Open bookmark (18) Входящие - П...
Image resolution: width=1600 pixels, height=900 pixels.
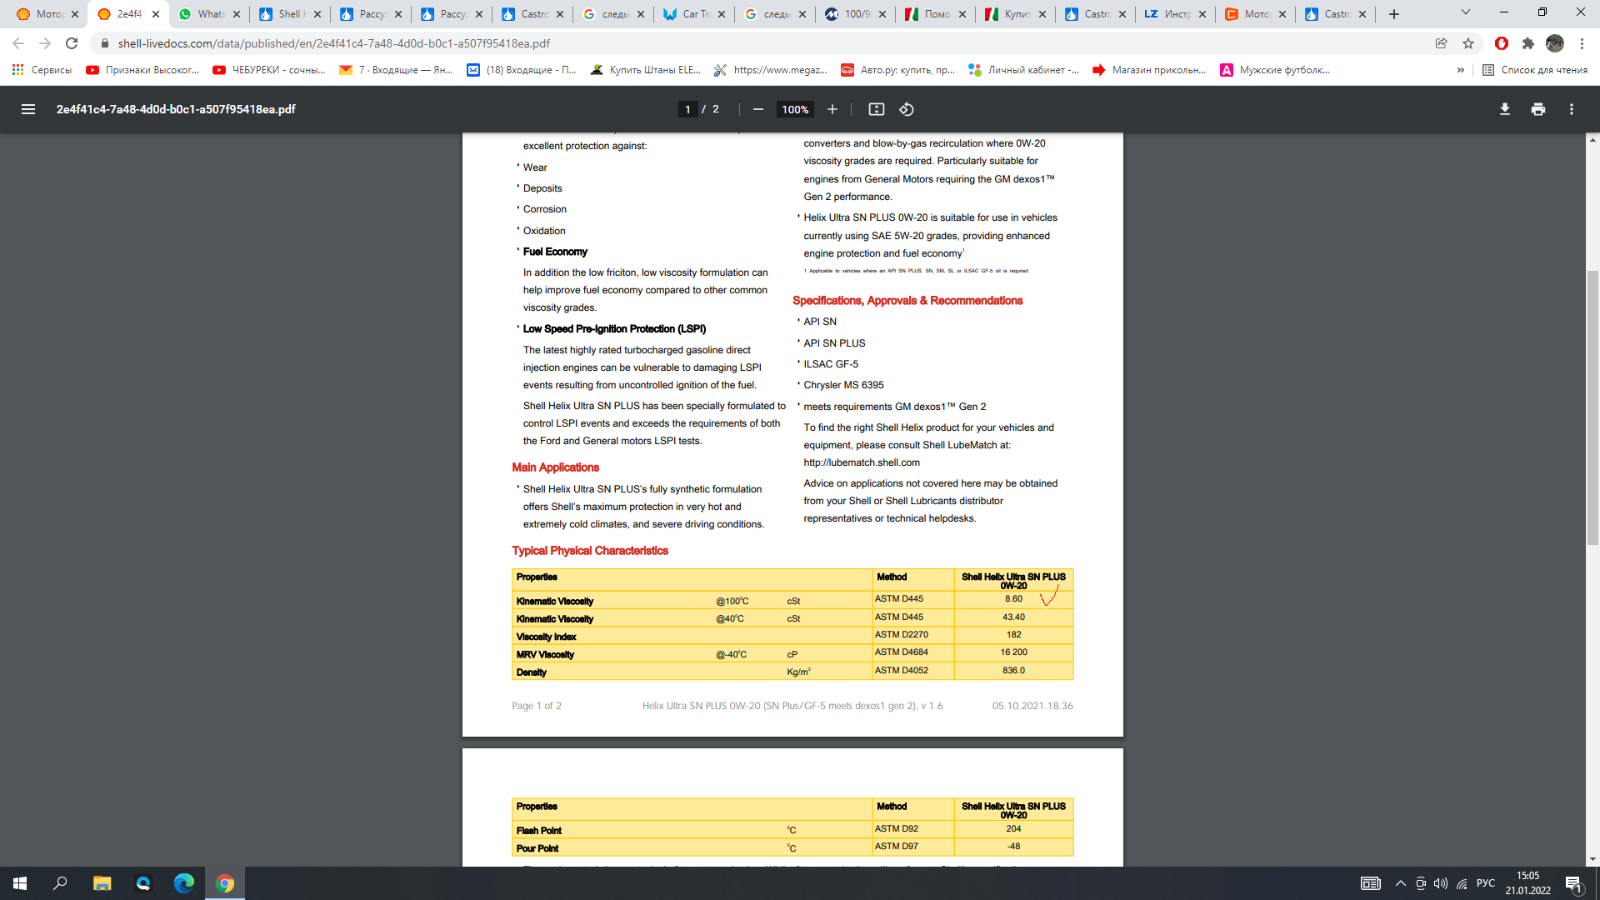522,70
